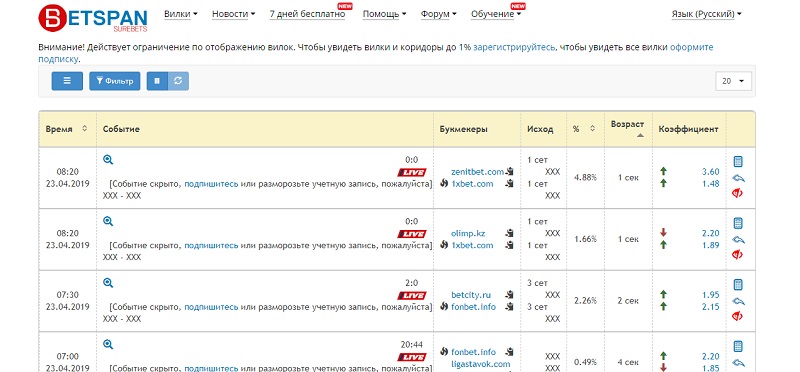Open the Новости menu
This screenshot has height=372, width=800.
tap(233, 14)
